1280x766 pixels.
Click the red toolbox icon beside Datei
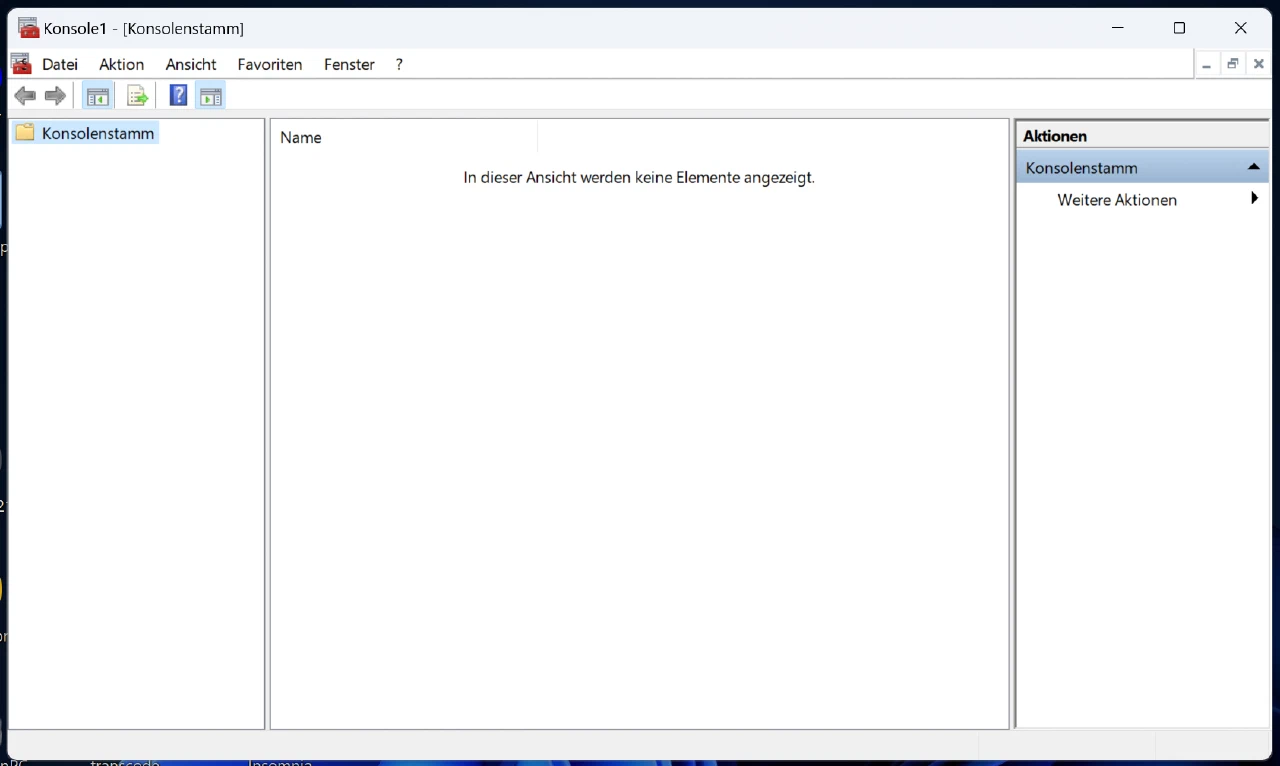click(21, 64)
